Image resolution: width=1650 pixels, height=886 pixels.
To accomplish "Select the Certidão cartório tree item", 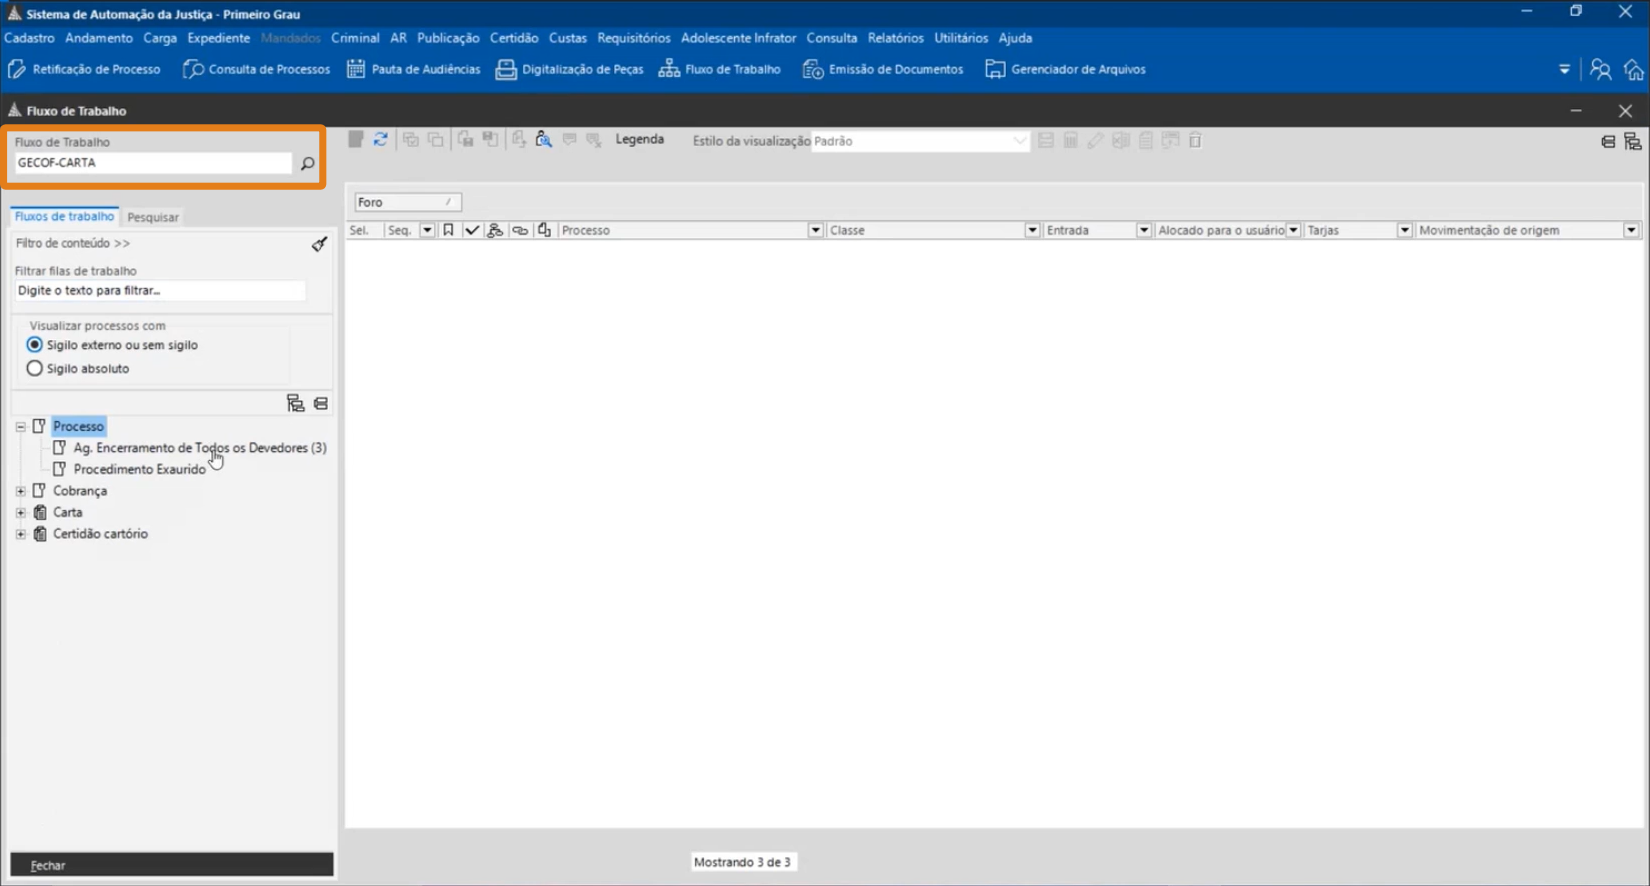I will pyautogui.click(x=100, y=534).
